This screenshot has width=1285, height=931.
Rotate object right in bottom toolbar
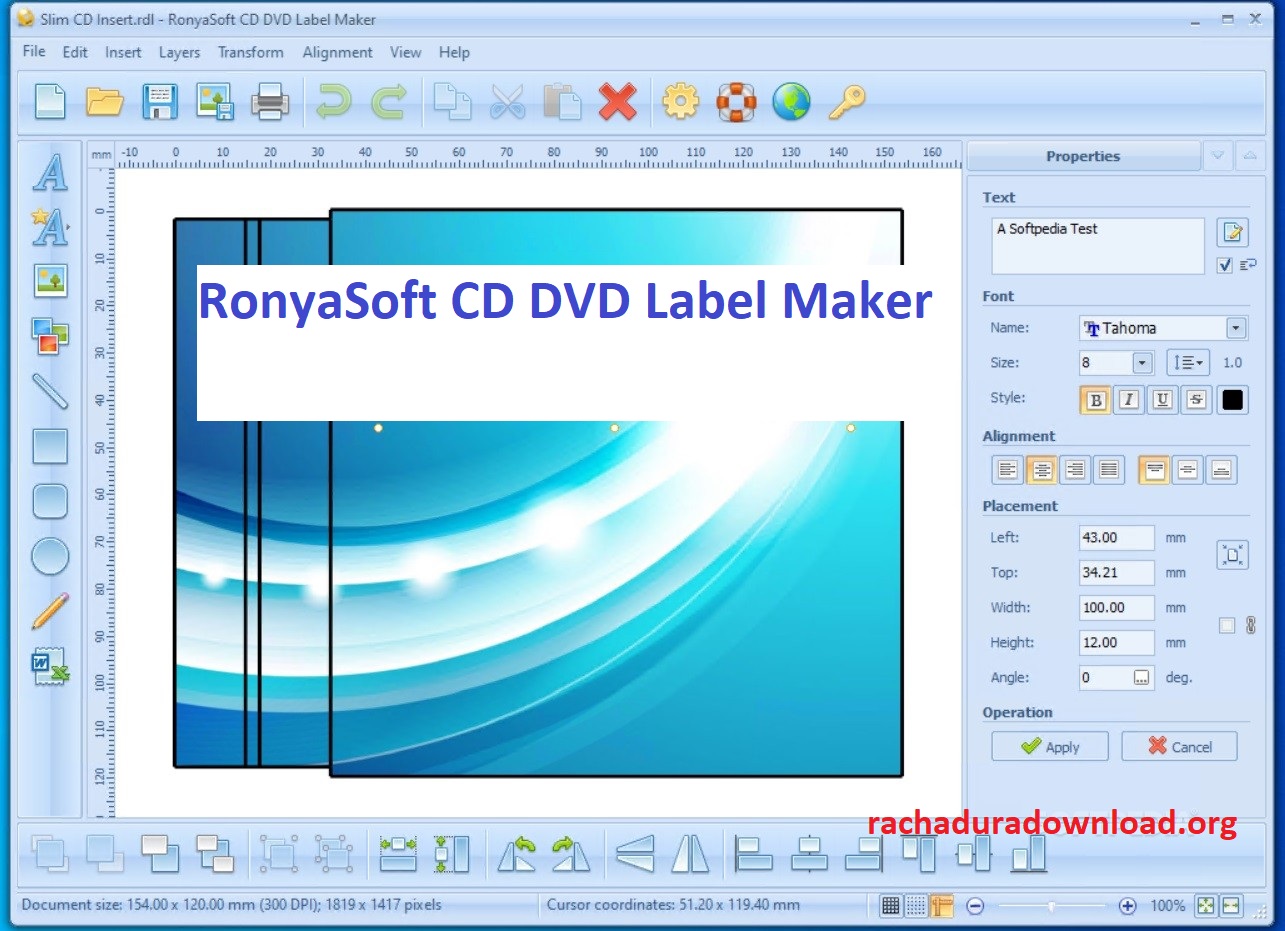(571, 853)
